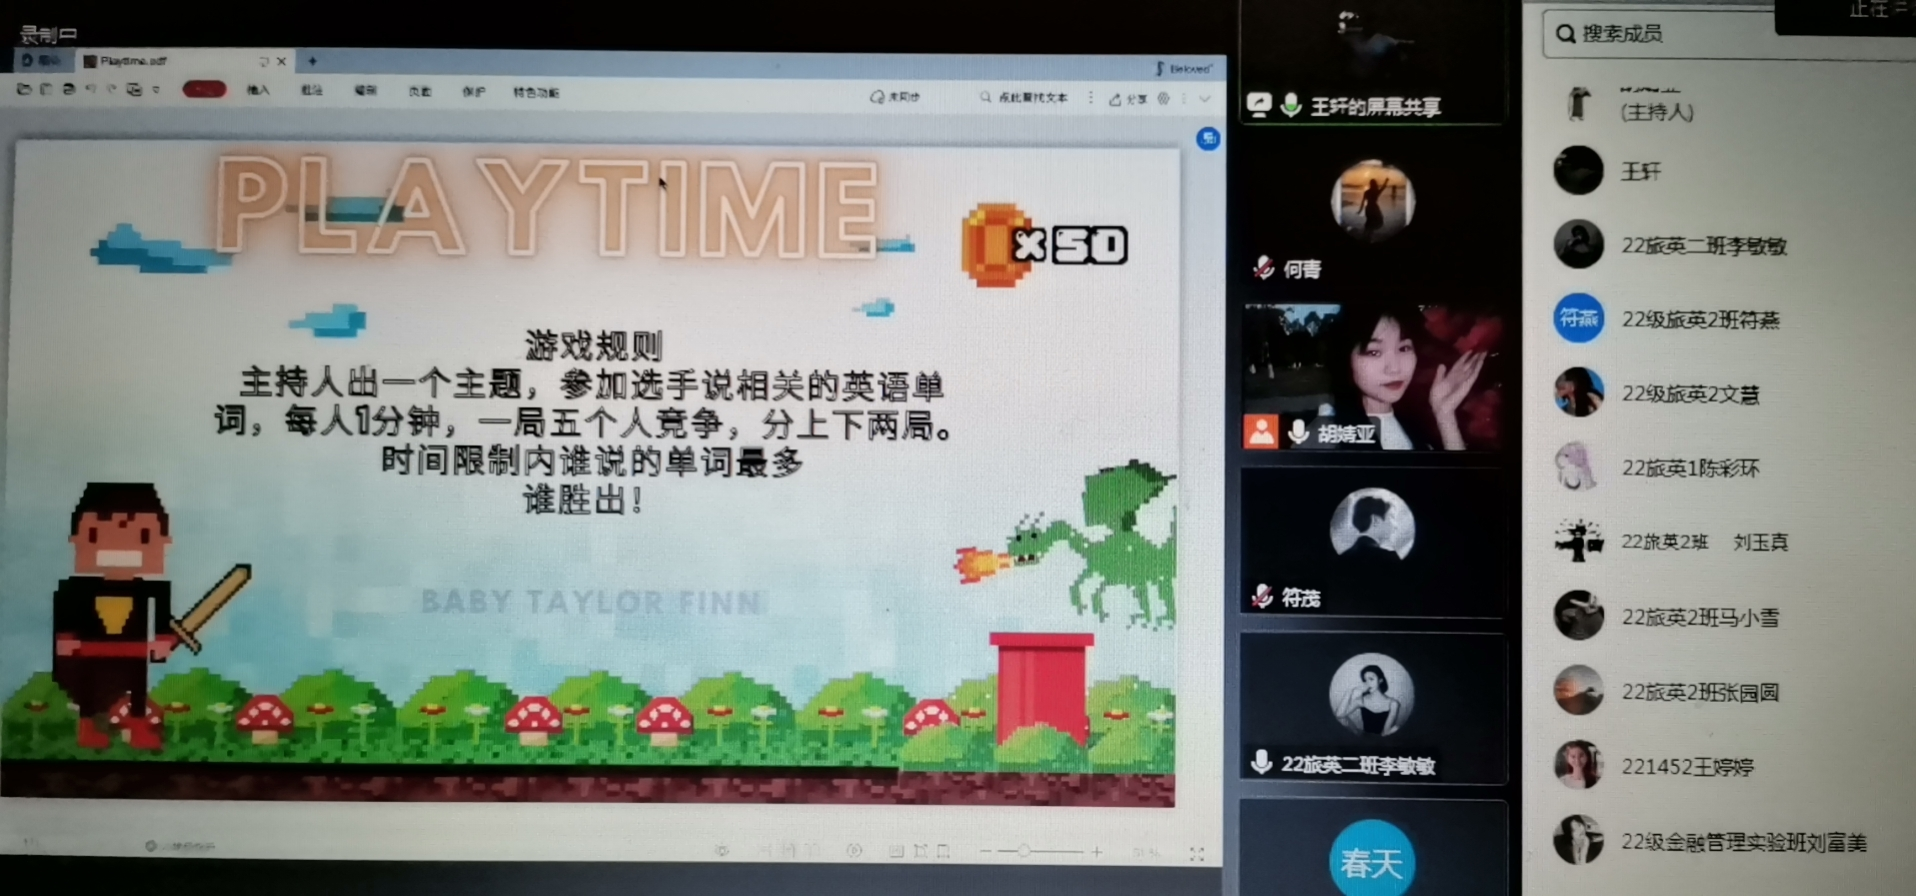Expand the chevron at toolbar far right
1916x896 pixels.
[x=1205, y=99]
